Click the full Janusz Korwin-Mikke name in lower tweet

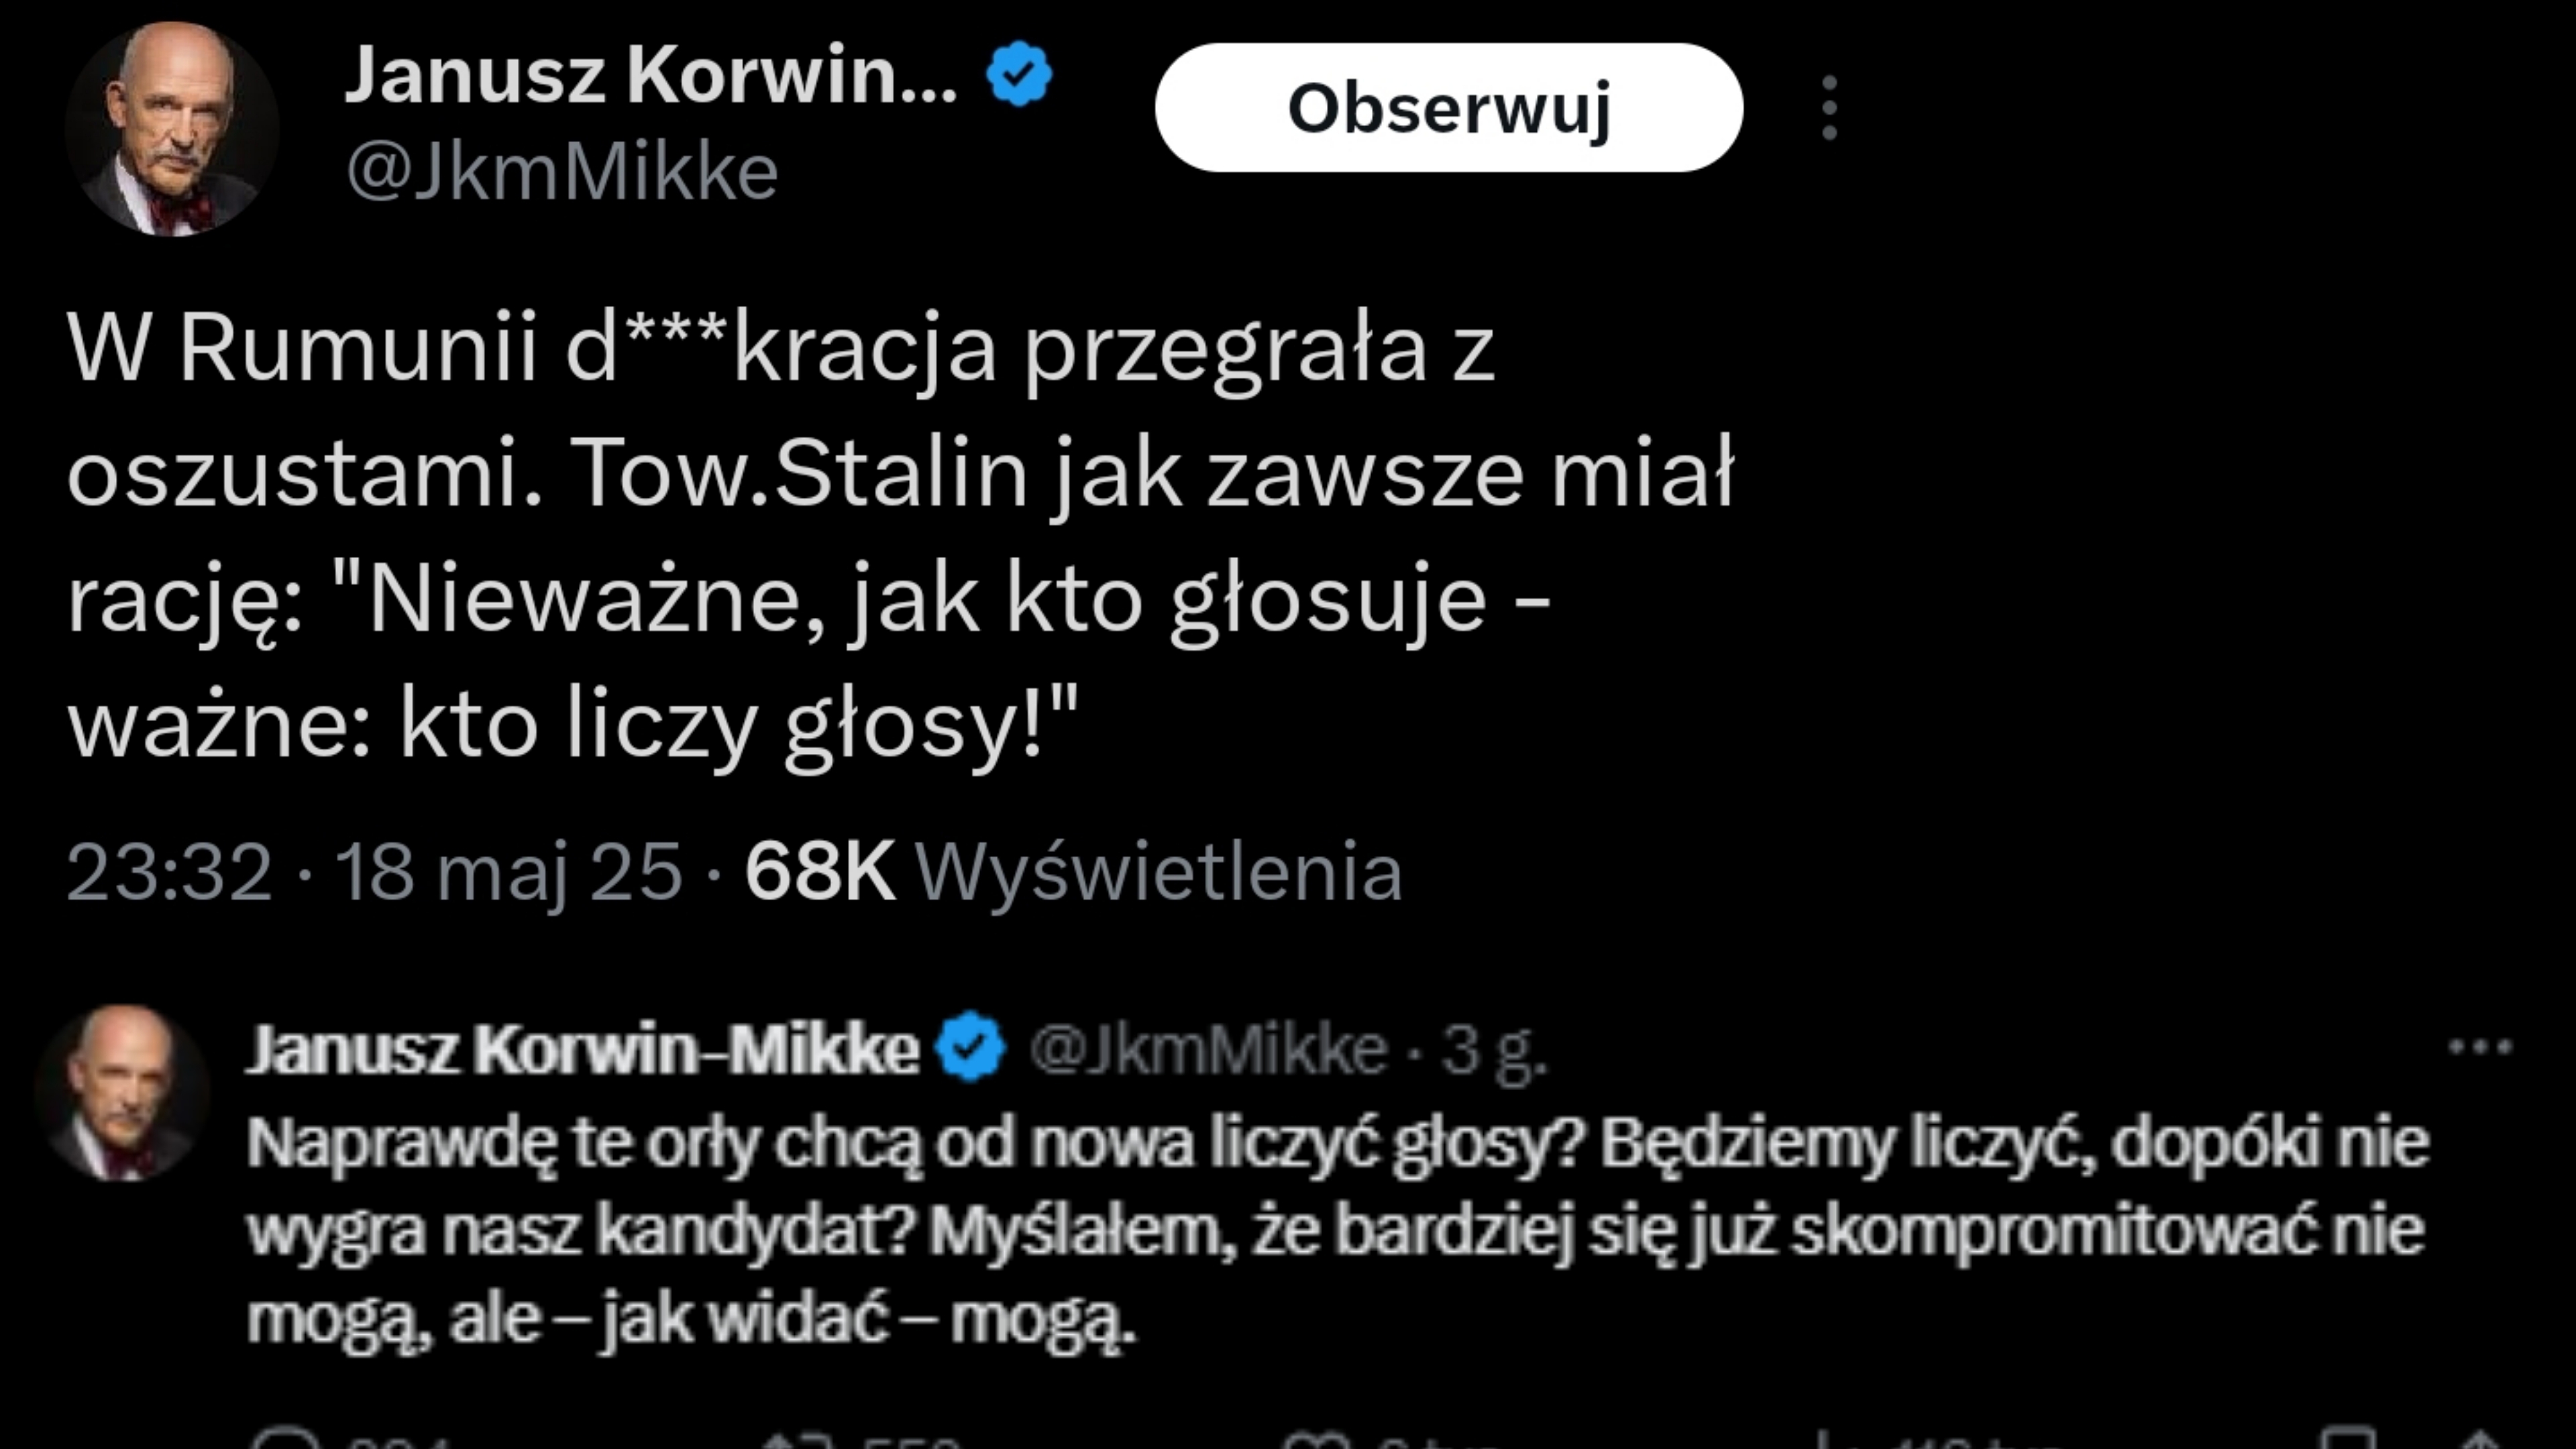point(582,1049)
